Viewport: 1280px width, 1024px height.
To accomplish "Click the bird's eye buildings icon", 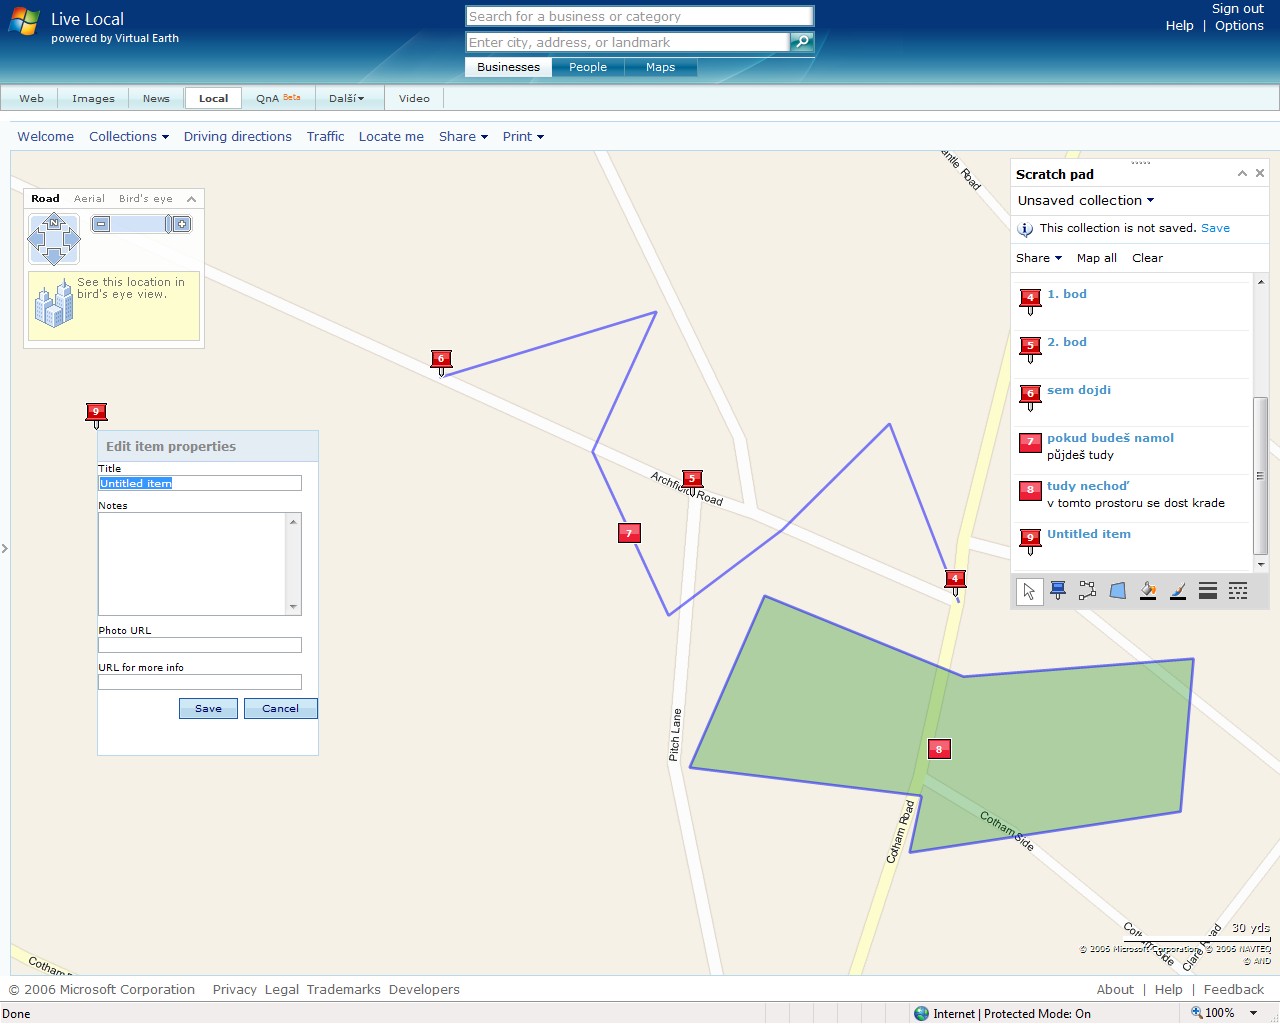I will click(54, 305).
